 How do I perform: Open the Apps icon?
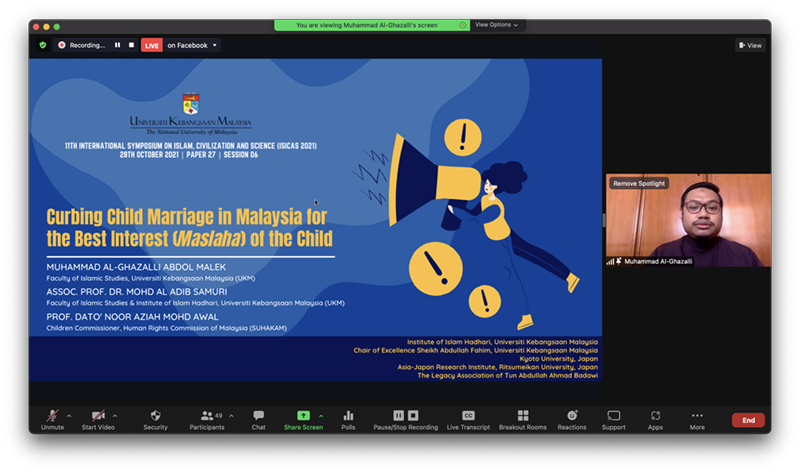[655, 417]
